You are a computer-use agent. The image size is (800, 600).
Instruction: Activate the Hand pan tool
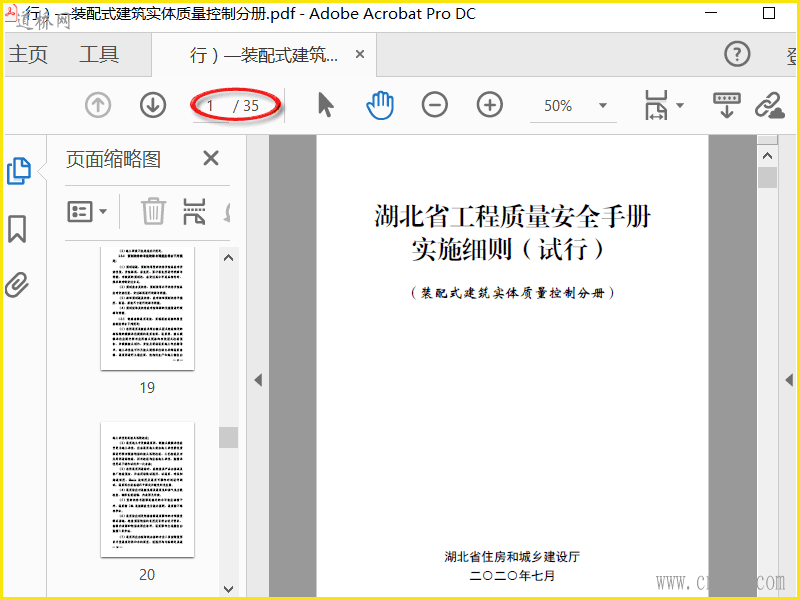380,105
